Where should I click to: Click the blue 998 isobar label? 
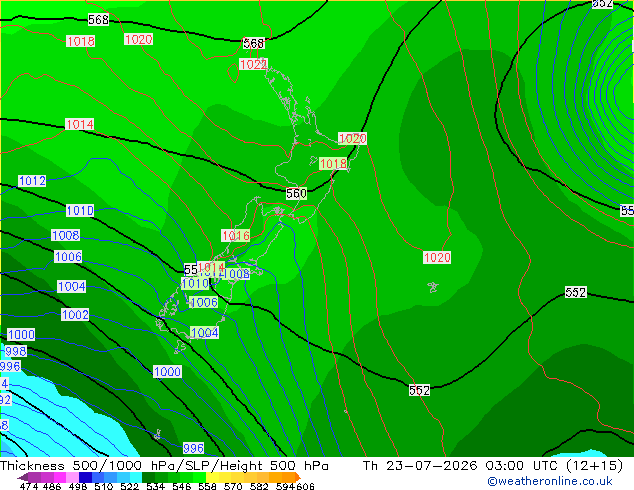point(16,351)
